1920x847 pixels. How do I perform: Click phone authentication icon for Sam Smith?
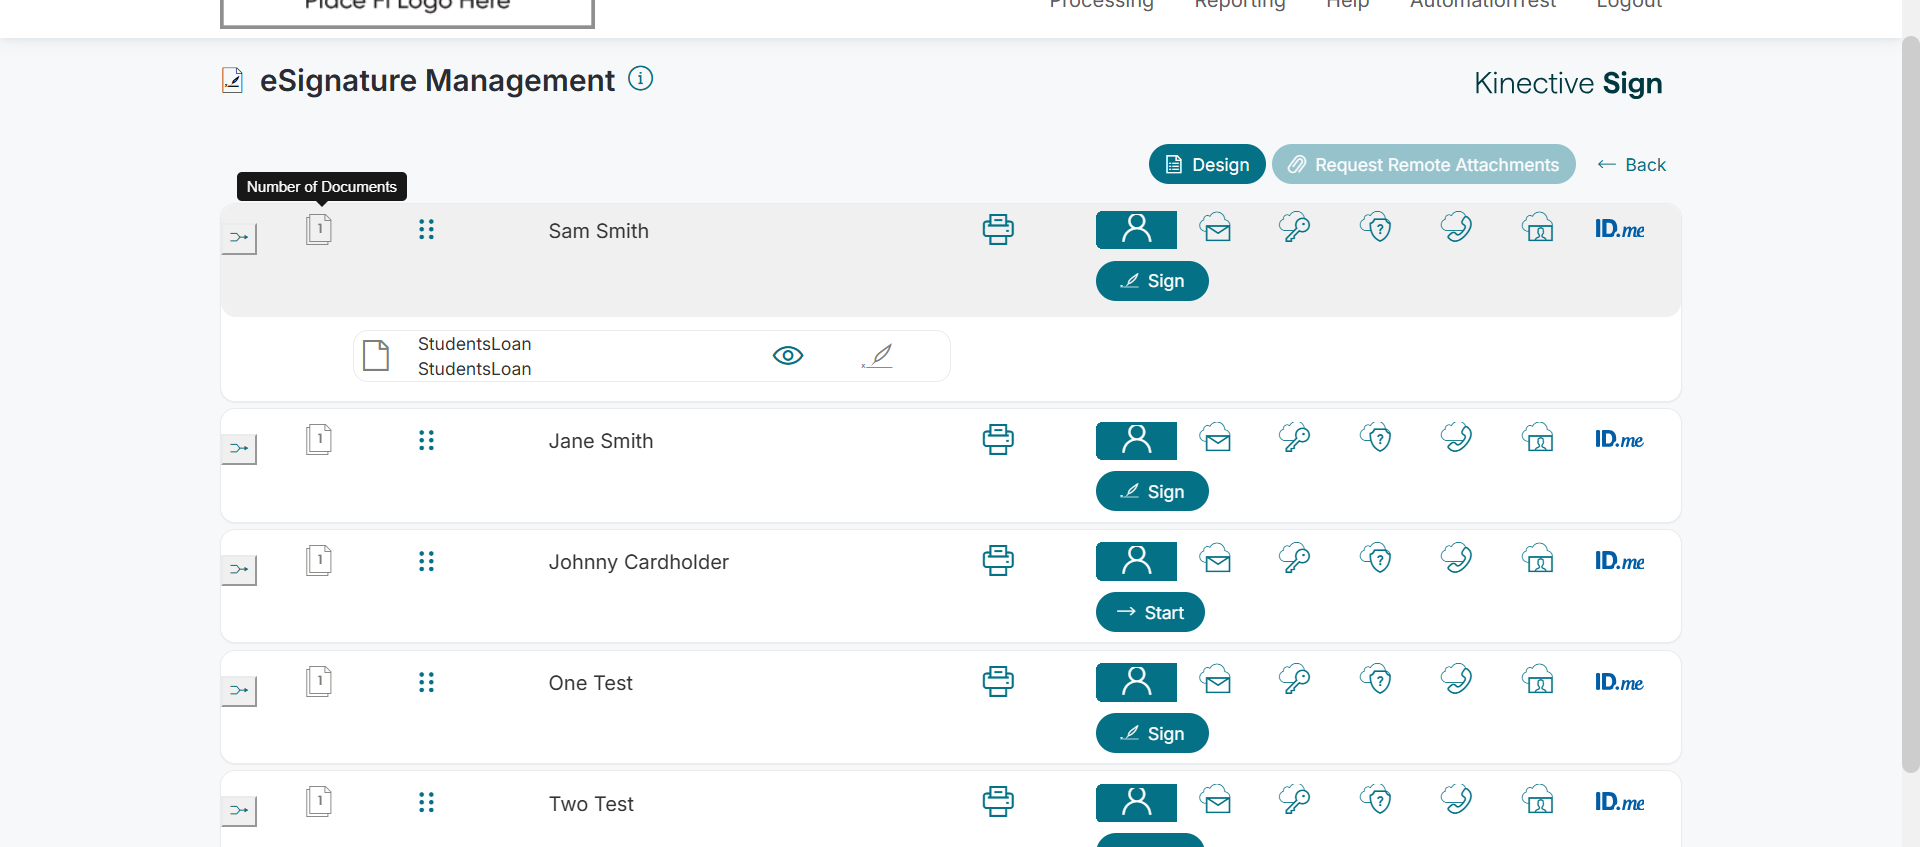coord(1456,229)
